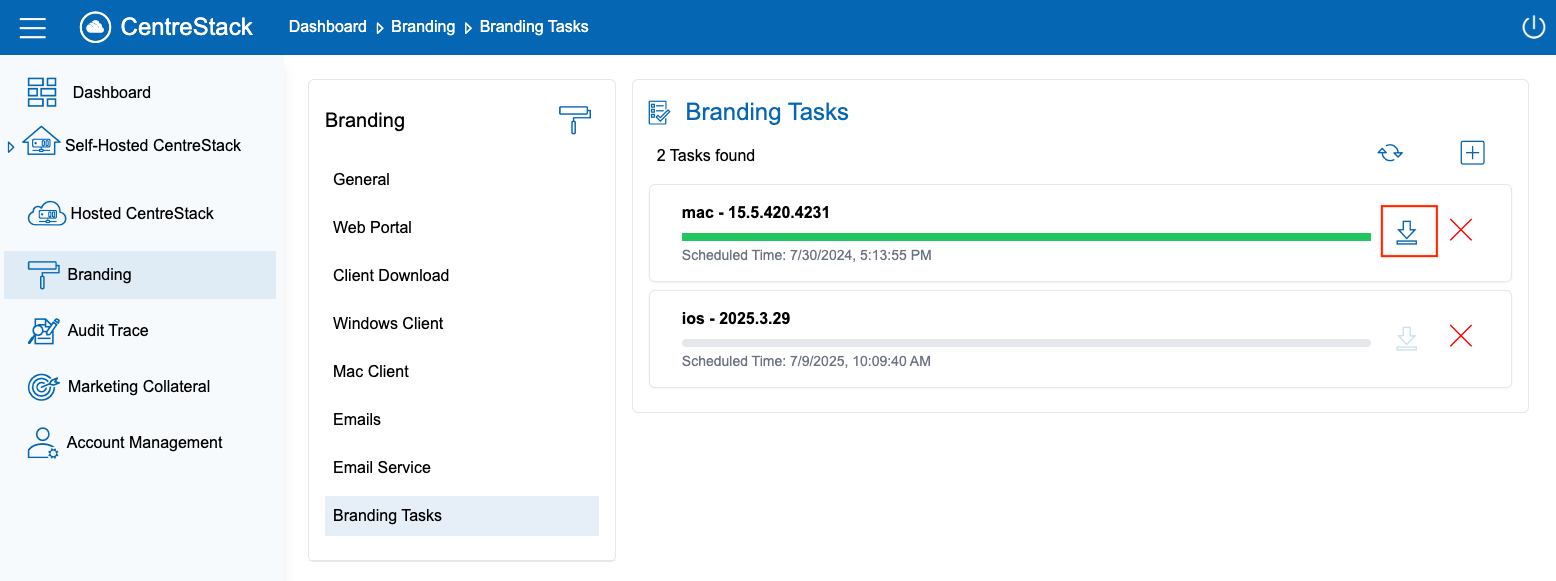Click the Account Management user icon
Image resolution: width=1556 pixels, height=581 pixels.
pyautogui.click(x=43, y=443)
